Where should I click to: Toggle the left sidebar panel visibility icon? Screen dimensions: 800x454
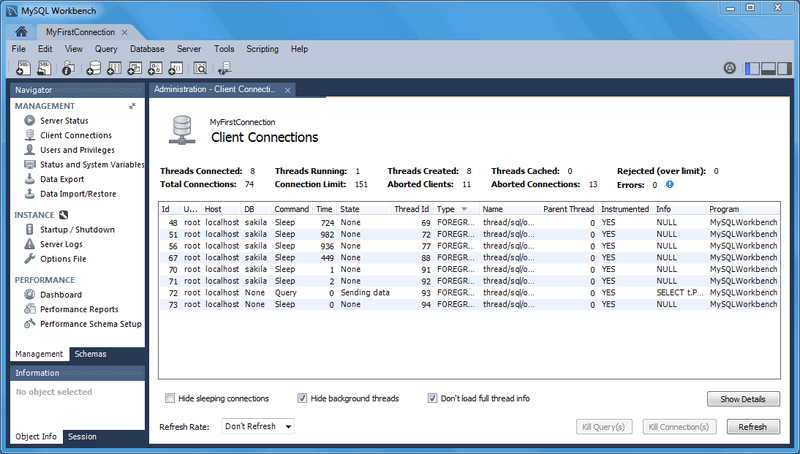751,68
